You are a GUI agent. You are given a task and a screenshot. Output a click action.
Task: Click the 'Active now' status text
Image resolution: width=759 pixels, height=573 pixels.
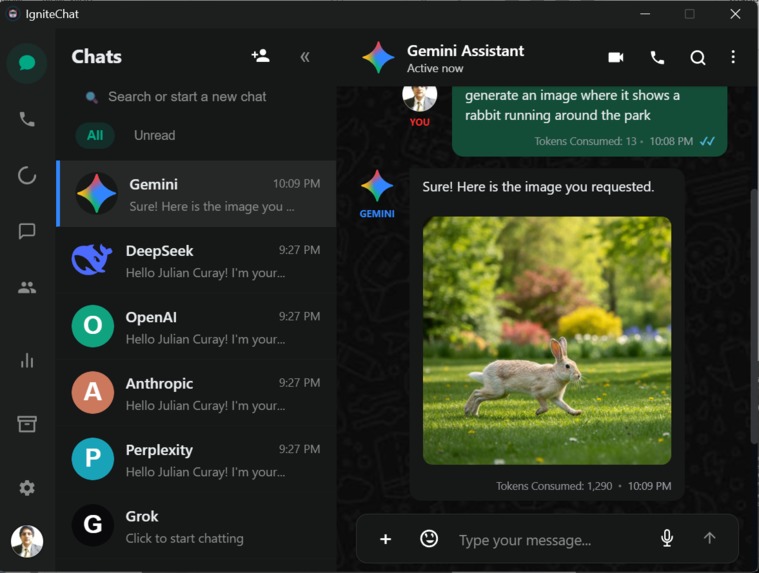pyautogui.click(x=435, y=69)
